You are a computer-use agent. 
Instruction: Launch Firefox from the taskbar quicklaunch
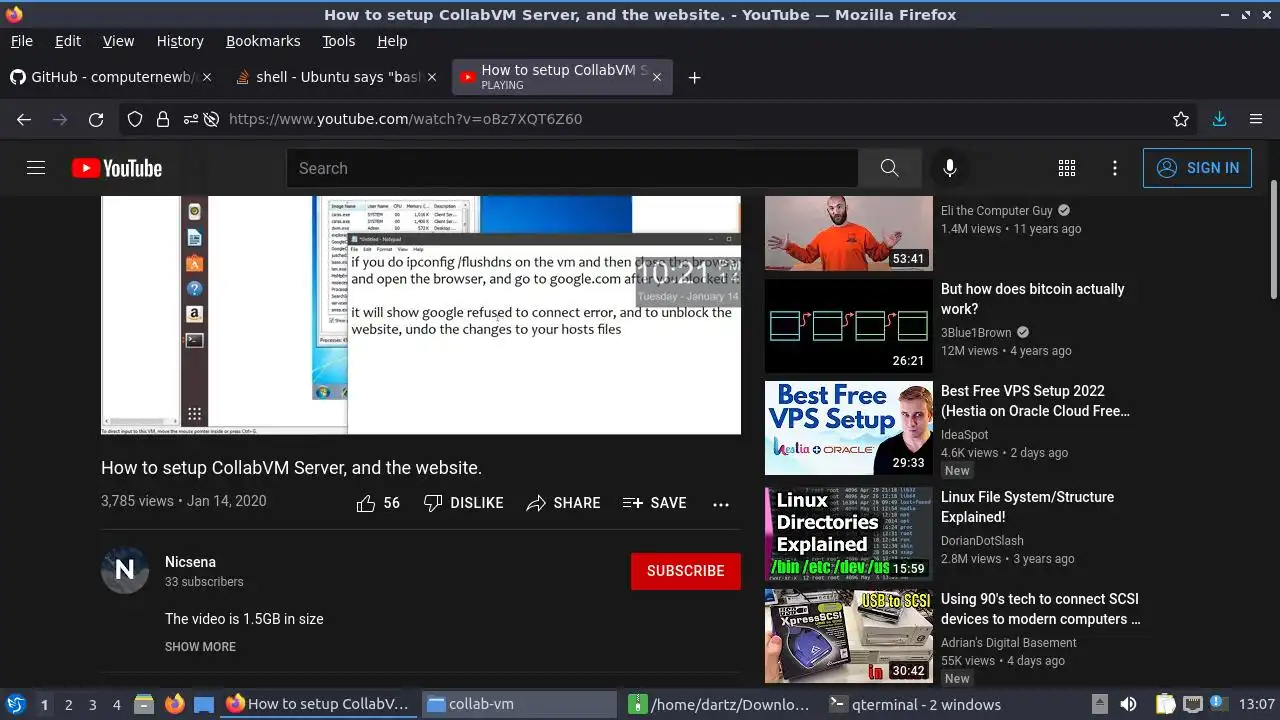[174, 704]
